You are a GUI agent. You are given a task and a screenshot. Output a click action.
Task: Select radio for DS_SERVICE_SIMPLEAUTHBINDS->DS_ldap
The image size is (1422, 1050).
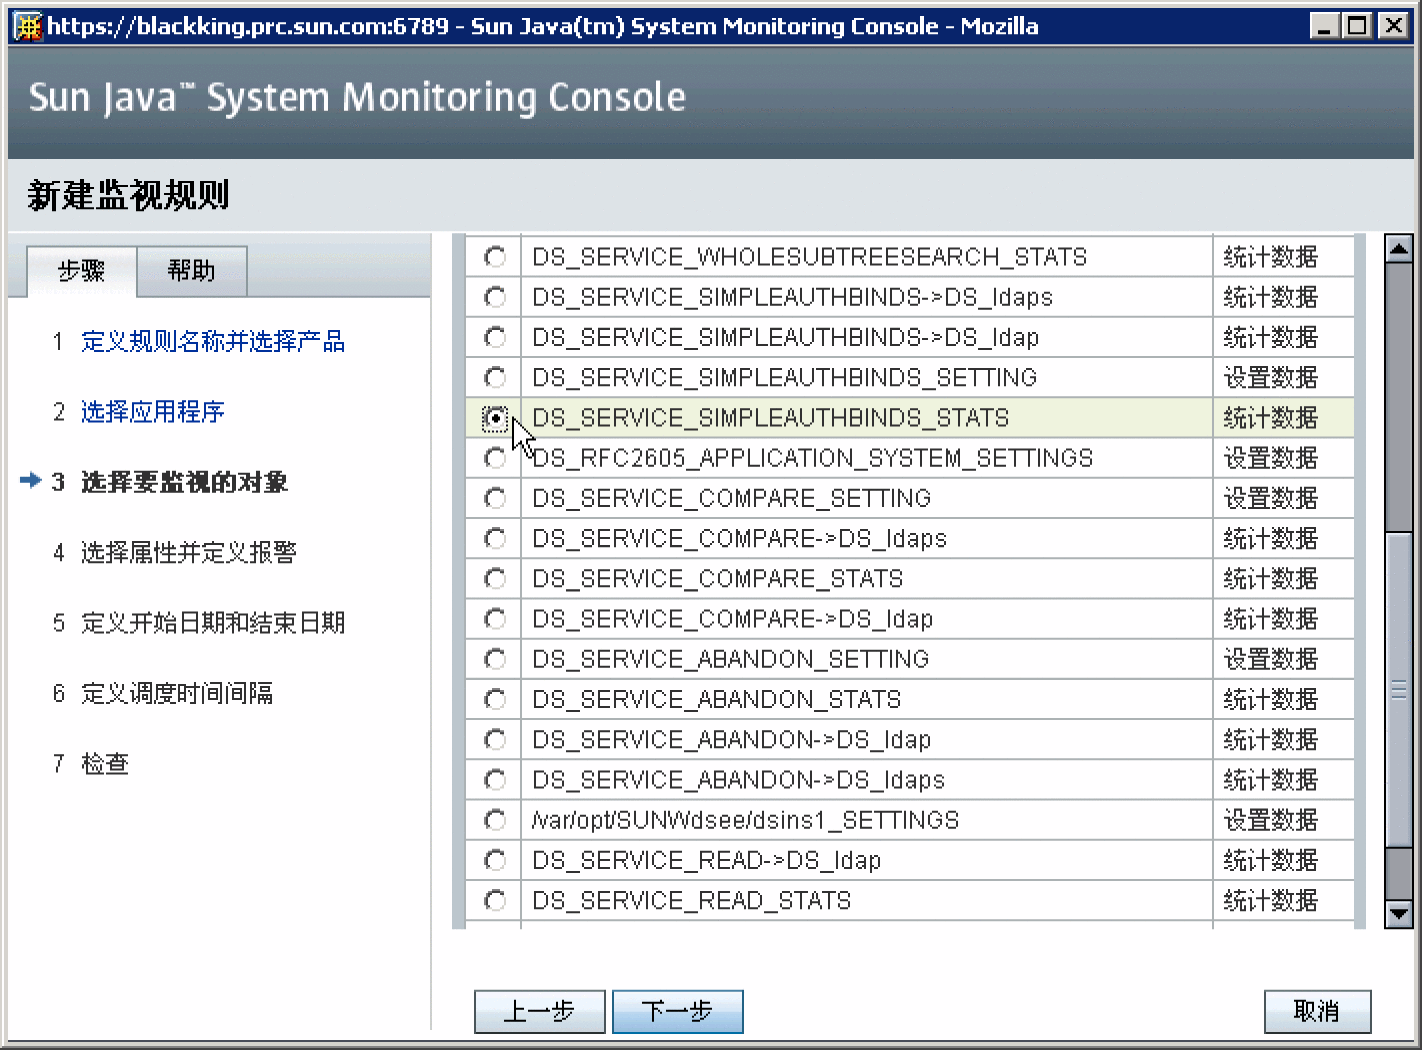point(495,337)
